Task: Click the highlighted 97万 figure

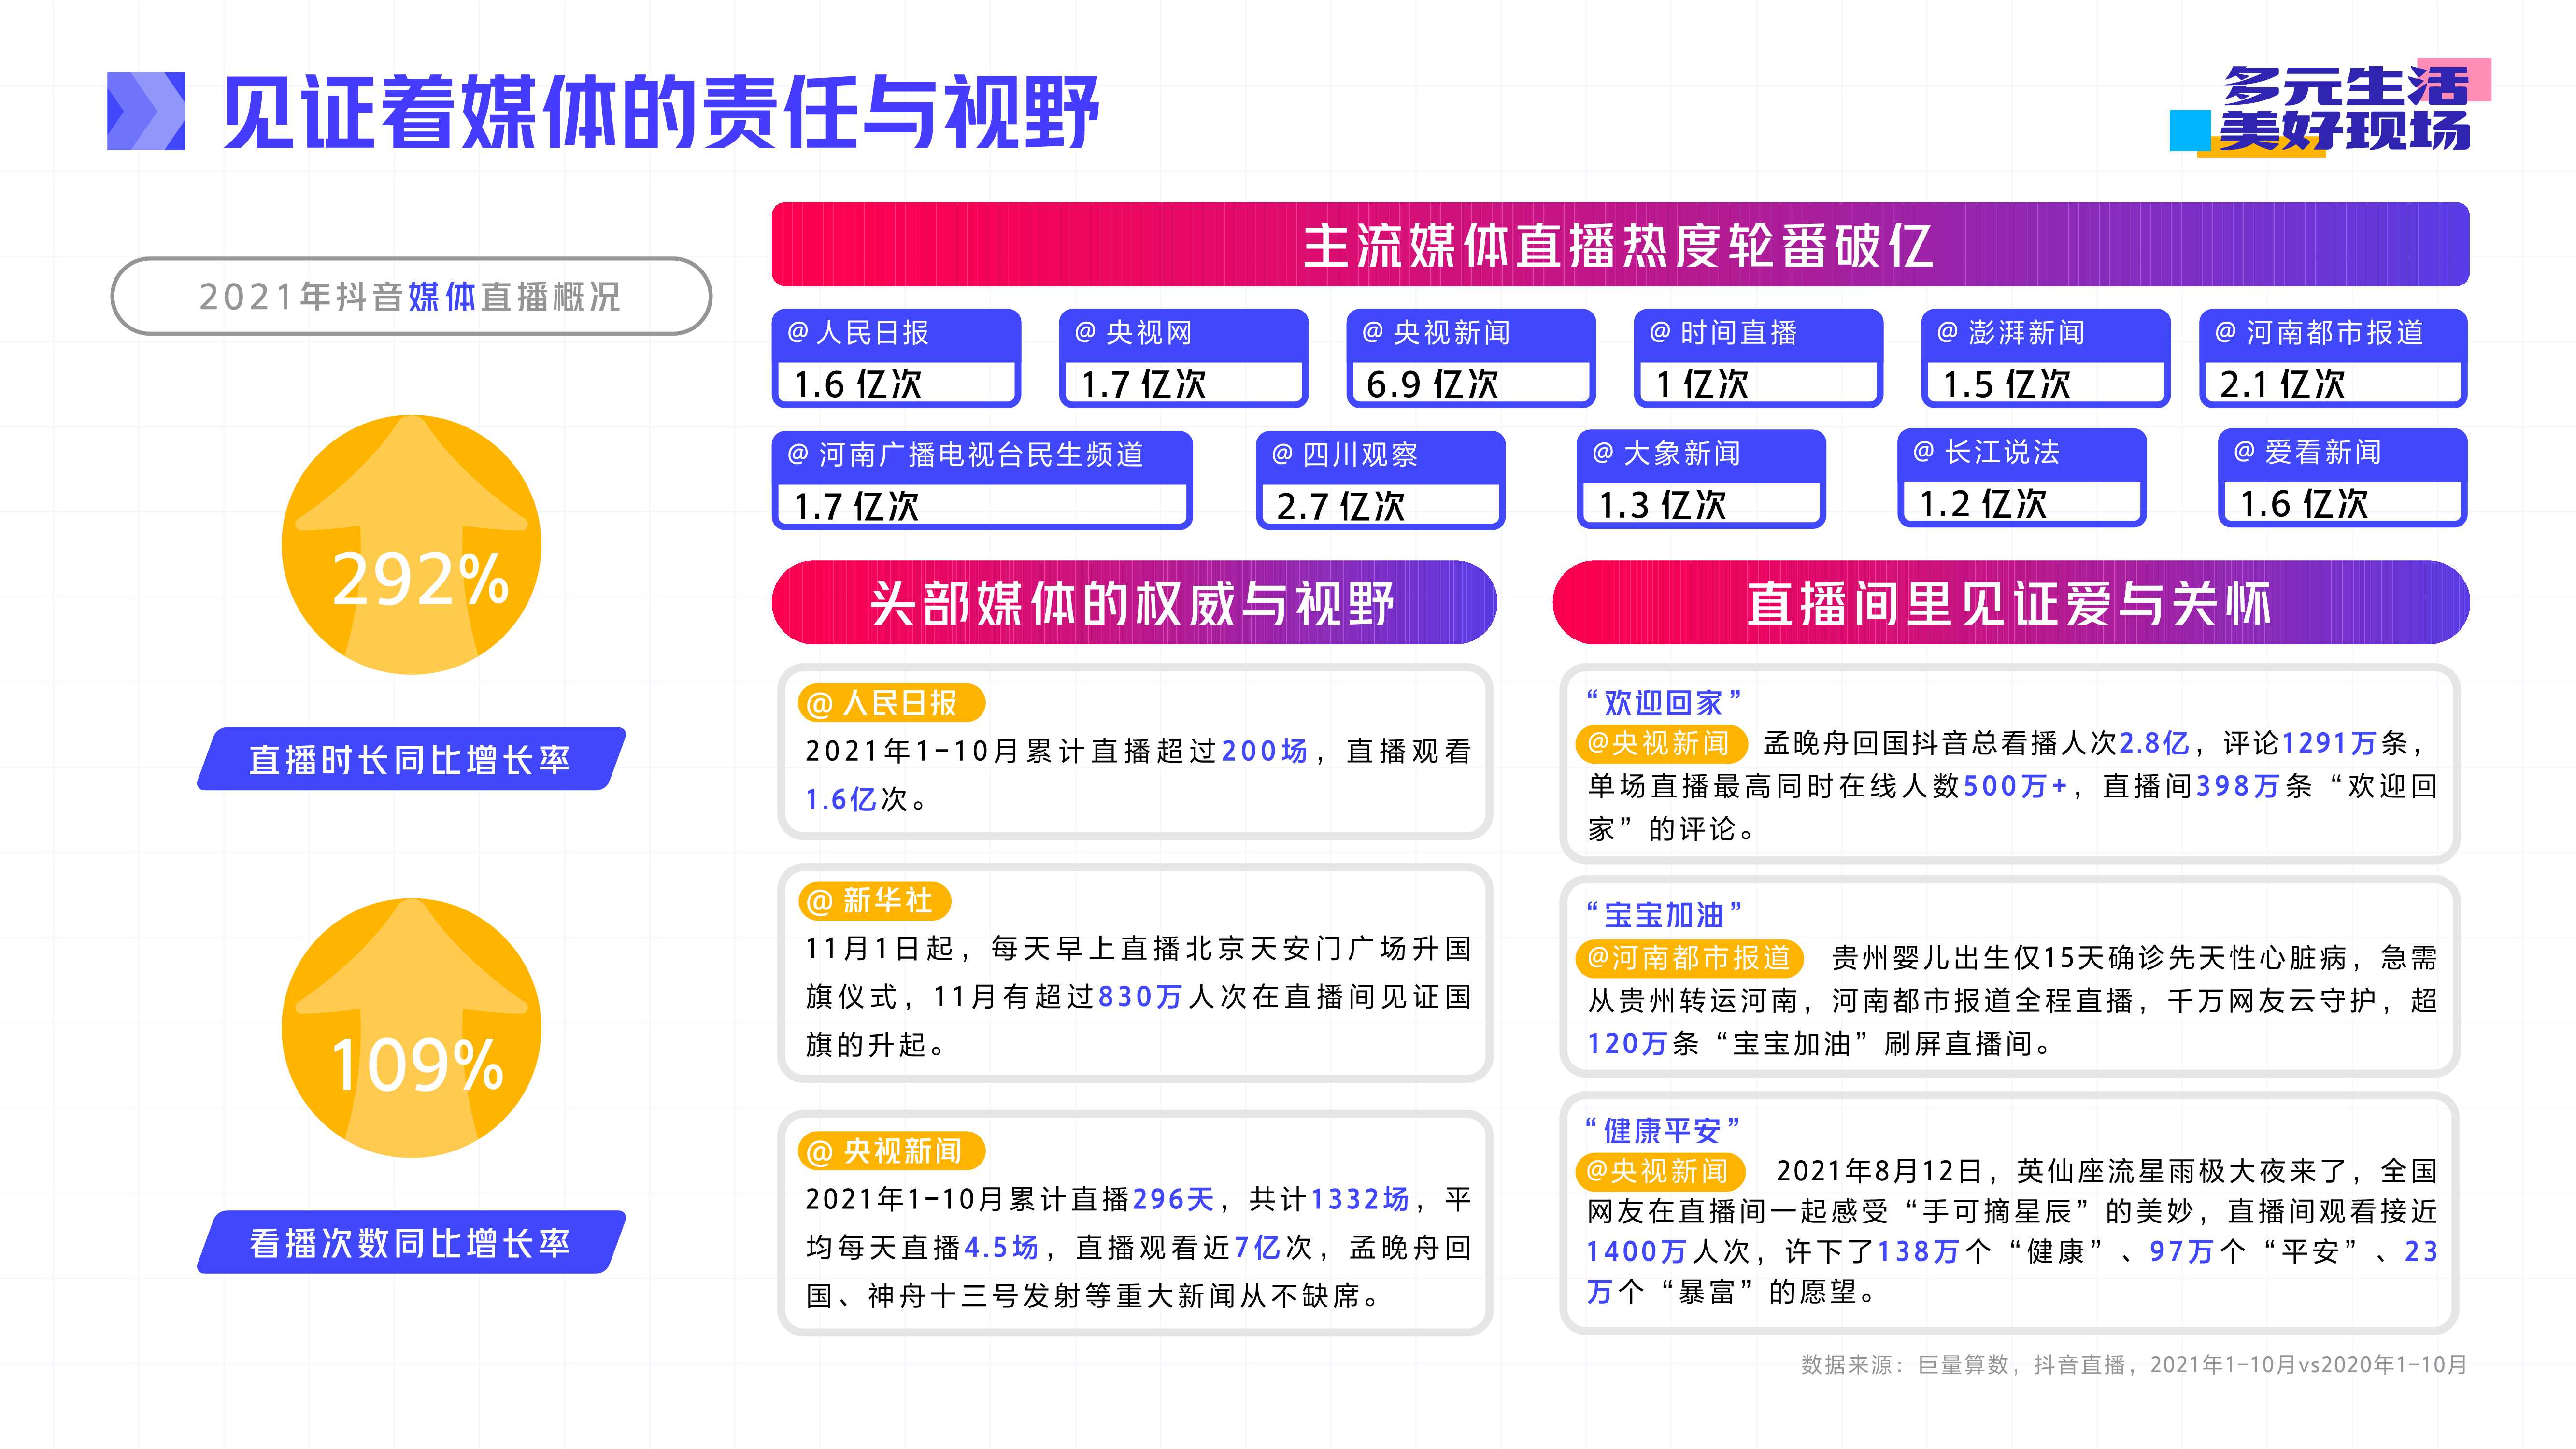Action: [x=2182, y=1251]
